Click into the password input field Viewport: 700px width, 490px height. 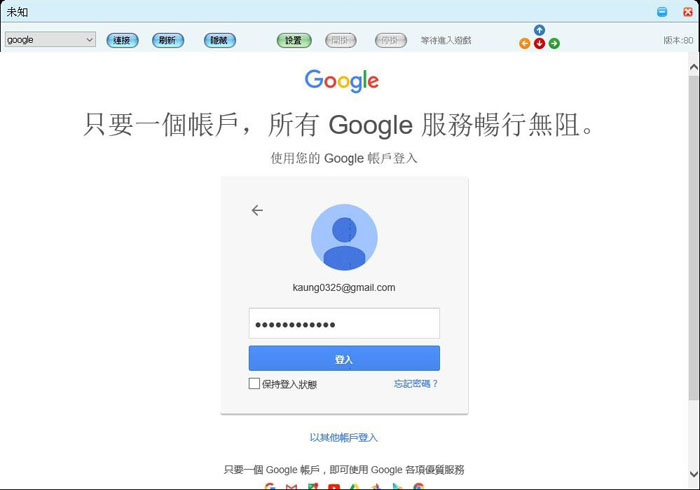pos(344,324)
